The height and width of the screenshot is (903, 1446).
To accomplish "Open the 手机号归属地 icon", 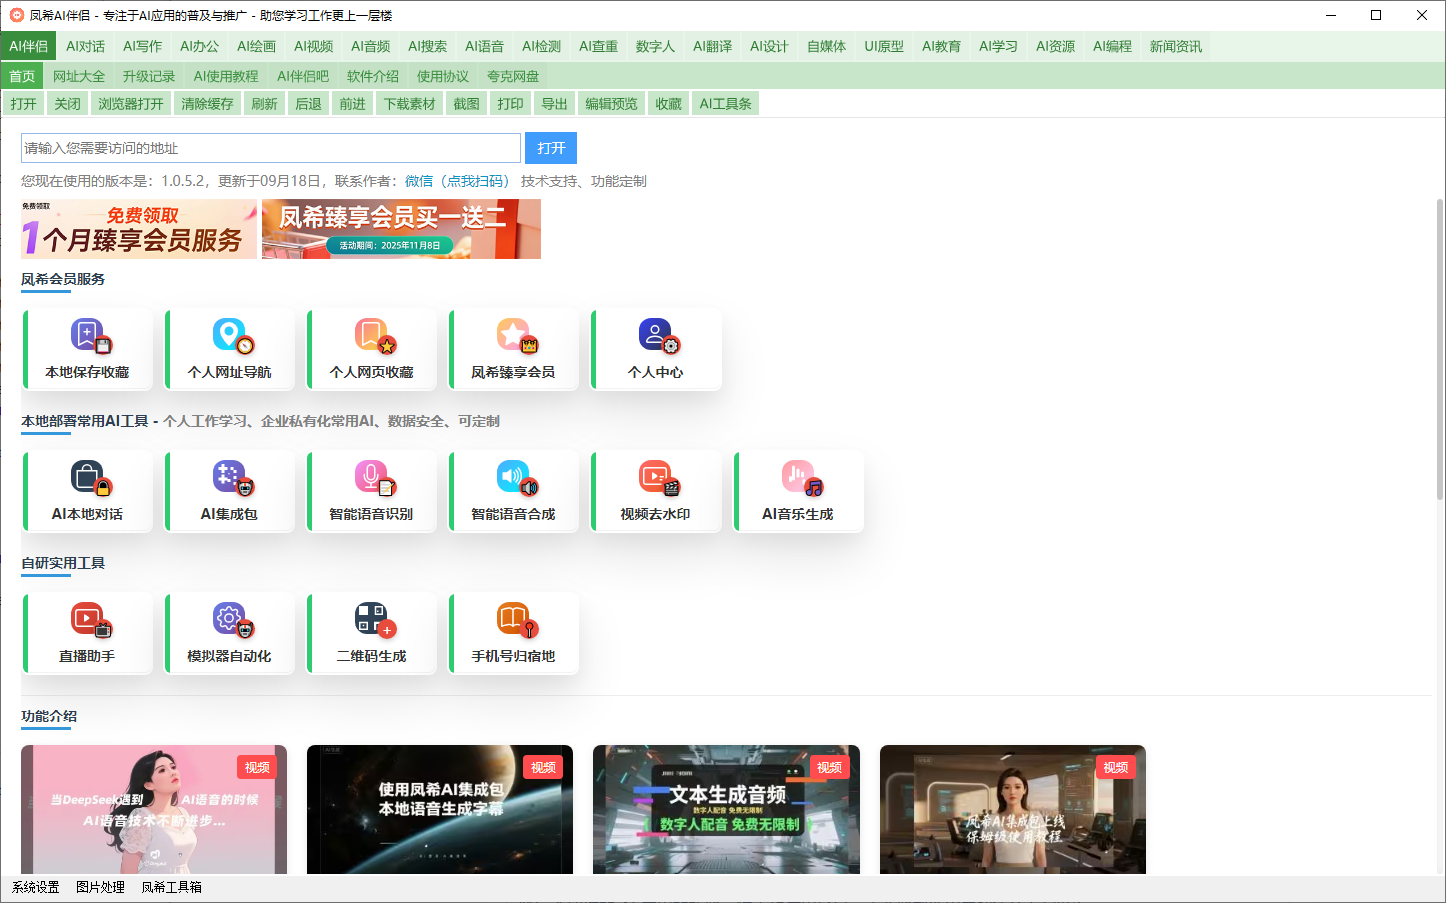I will pyautogui.click(x=516, y=620).
